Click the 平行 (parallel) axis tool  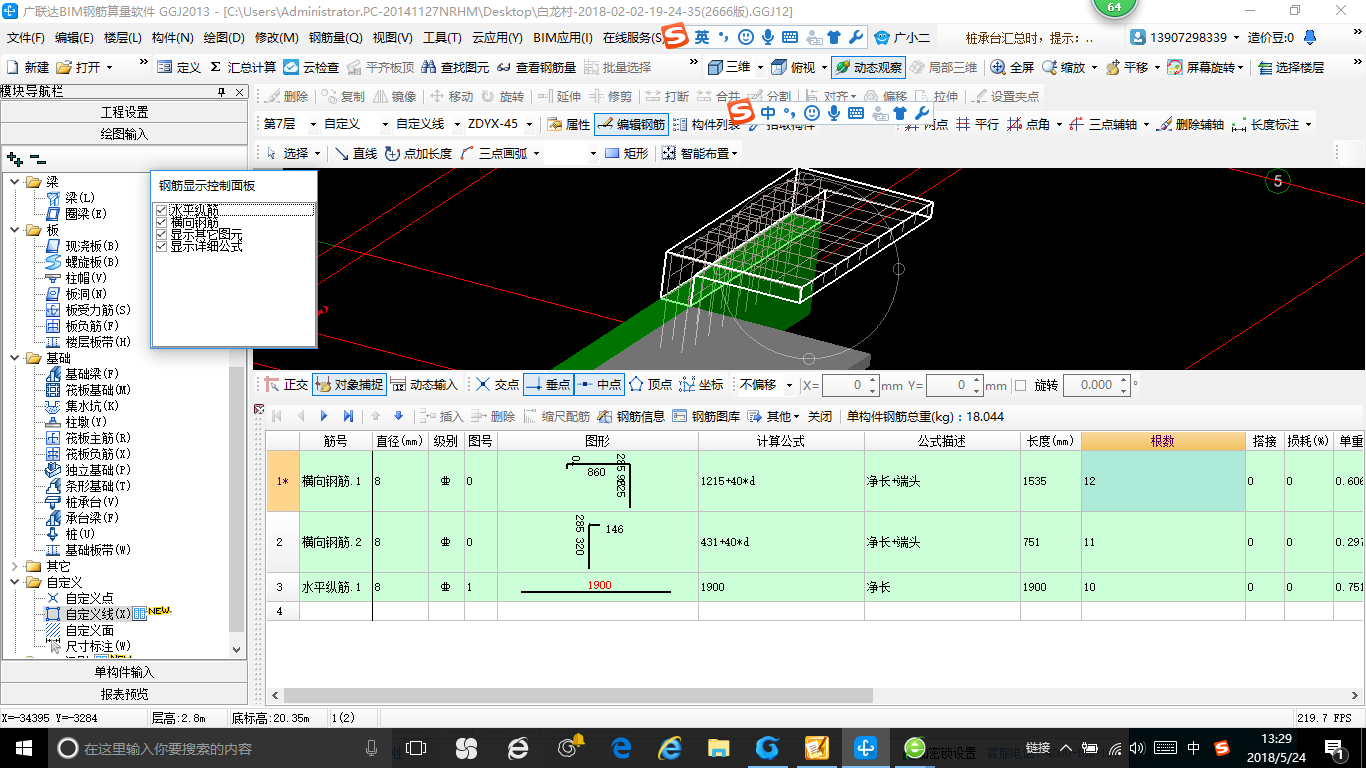[977, 125]
